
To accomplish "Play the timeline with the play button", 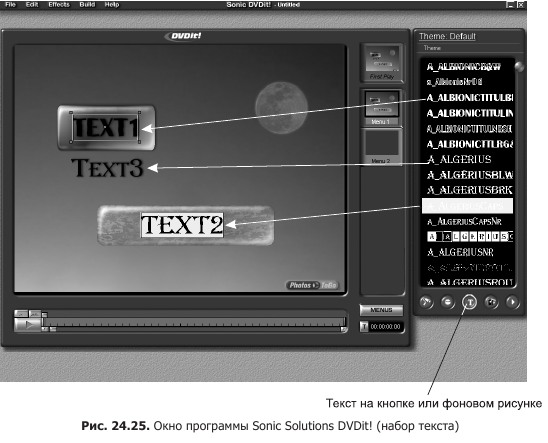I will [28, 325].
